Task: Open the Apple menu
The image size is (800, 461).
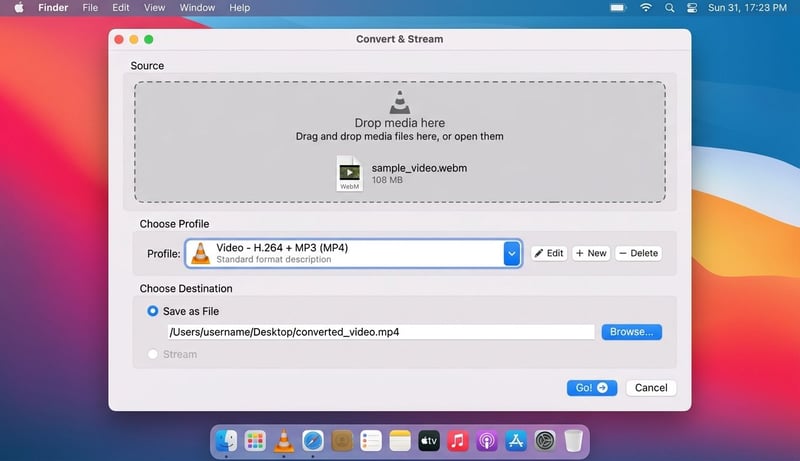Action: pos(19,8)
